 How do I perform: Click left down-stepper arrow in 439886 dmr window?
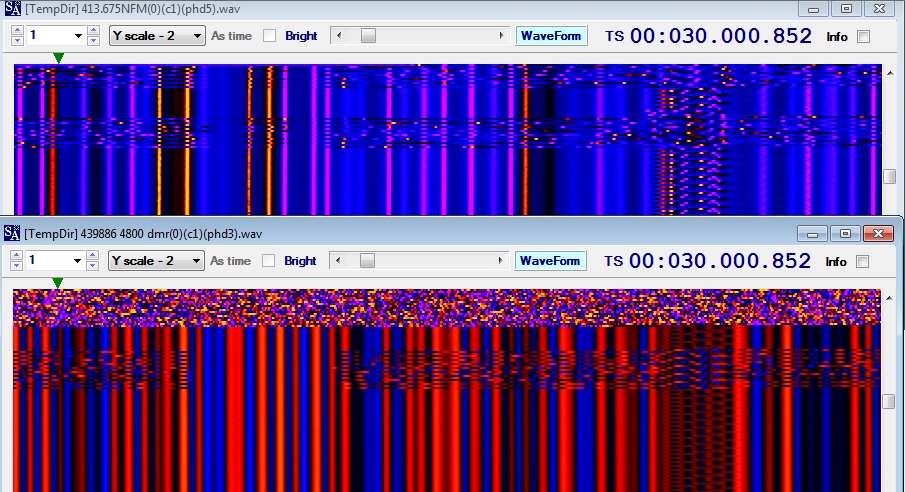[x=16, y=266]
